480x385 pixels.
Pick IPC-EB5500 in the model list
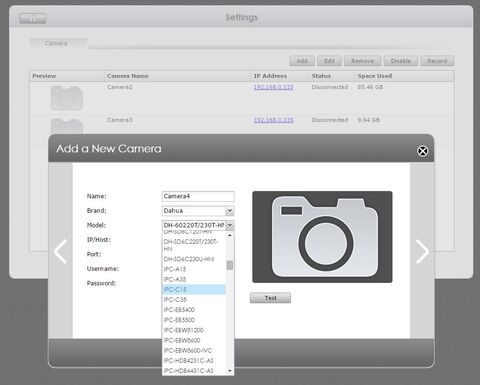[x=194, y=320]
